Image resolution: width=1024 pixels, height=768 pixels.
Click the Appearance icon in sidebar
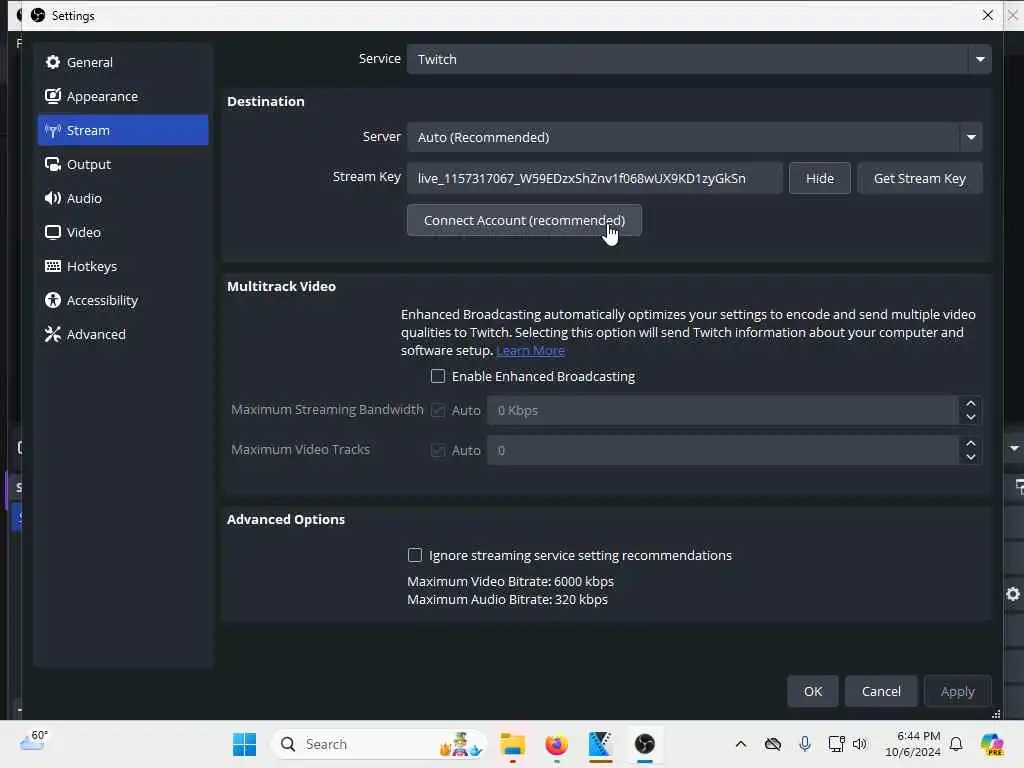(53, 96)
